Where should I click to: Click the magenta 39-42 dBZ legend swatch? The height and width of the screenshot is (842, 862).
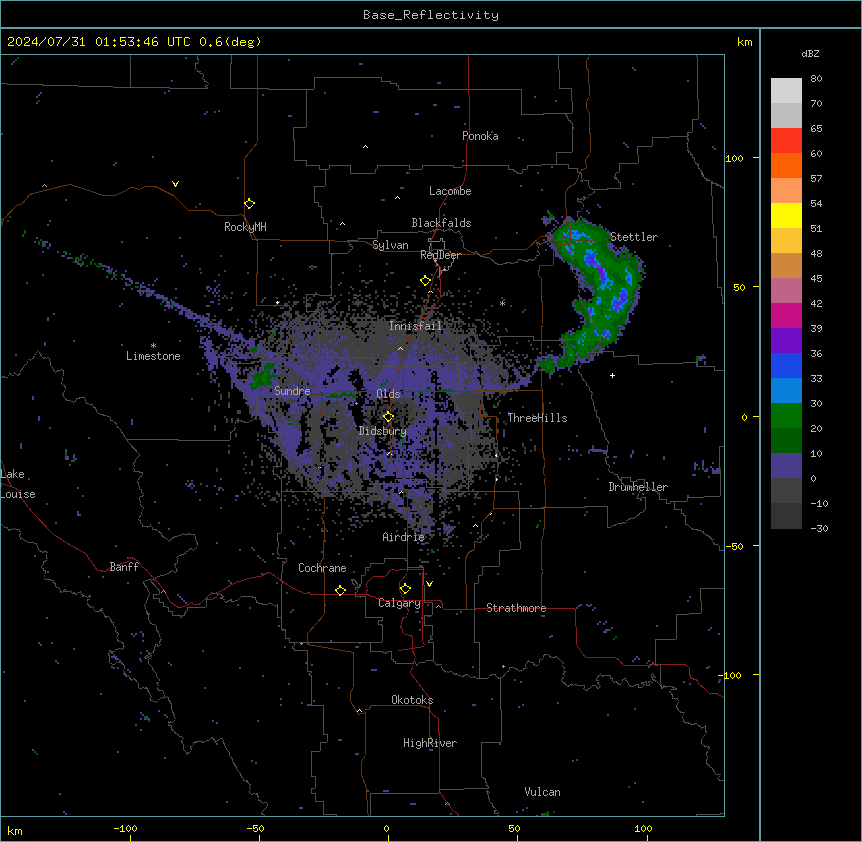786,315
